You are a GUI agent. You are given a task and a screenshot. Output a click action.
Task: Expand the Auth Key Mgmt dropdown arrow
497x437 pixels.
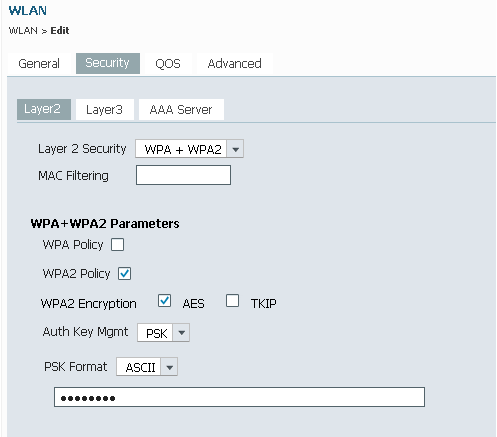181,333
